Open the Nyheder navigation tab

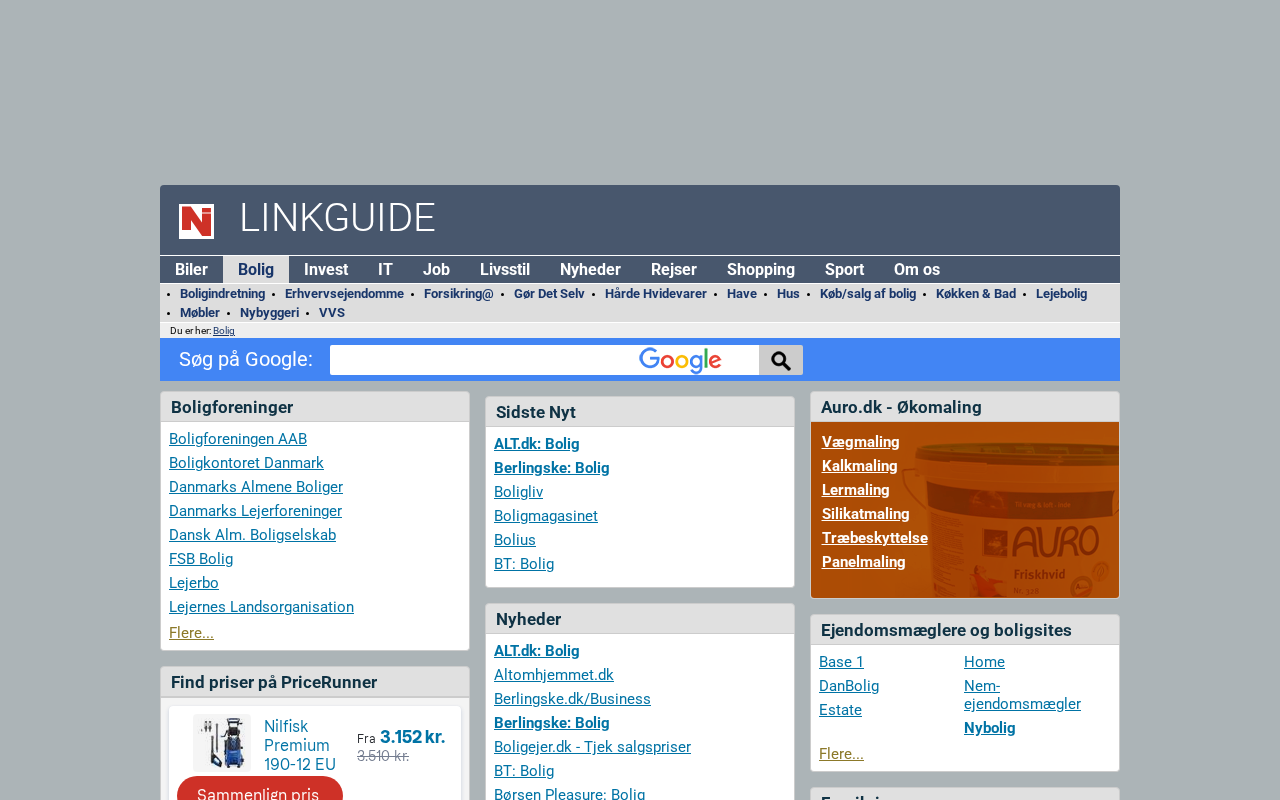pyautogui.click(x=590, y=269)
